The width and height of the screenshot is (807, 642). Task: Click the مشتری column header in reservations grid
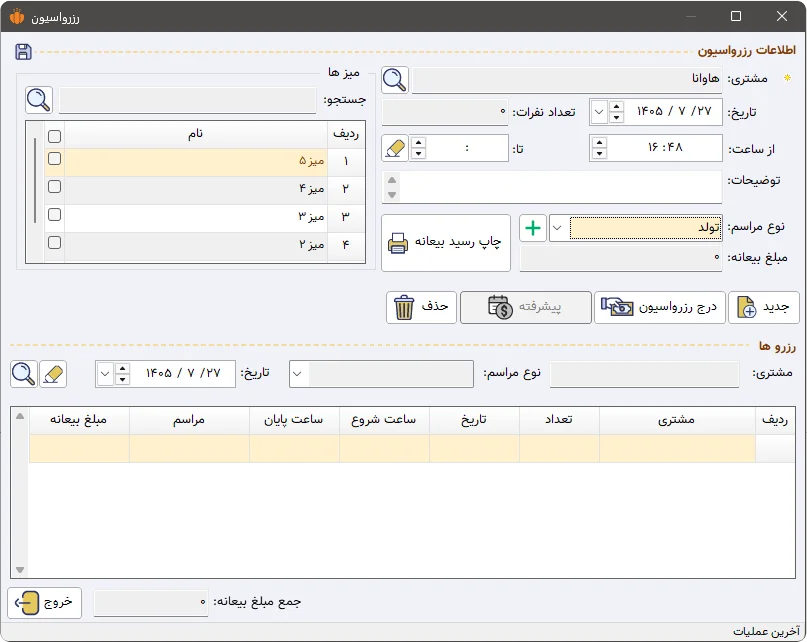[676, 420]
